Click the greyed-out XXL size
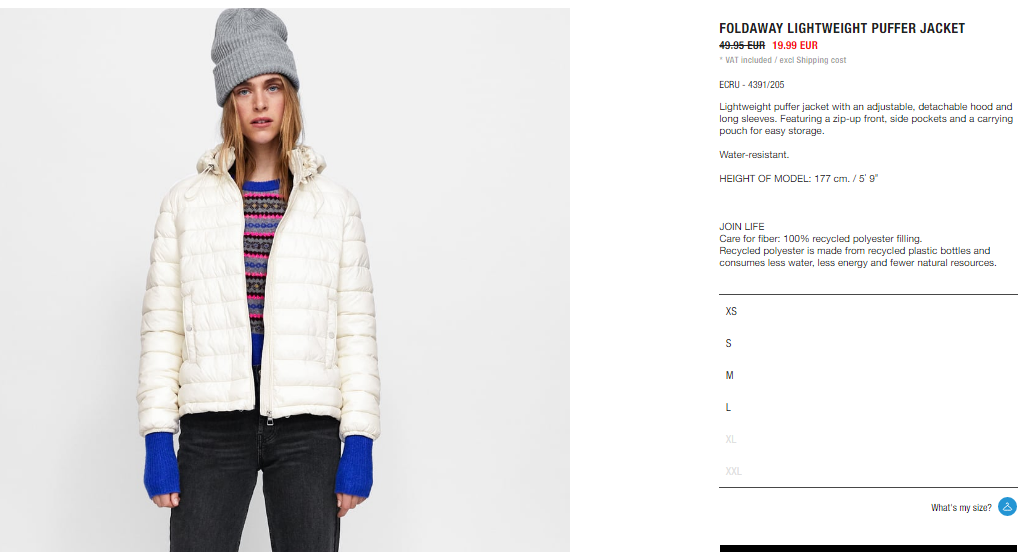Screen dimensions: 1021x552 click(x=868, y=471)
